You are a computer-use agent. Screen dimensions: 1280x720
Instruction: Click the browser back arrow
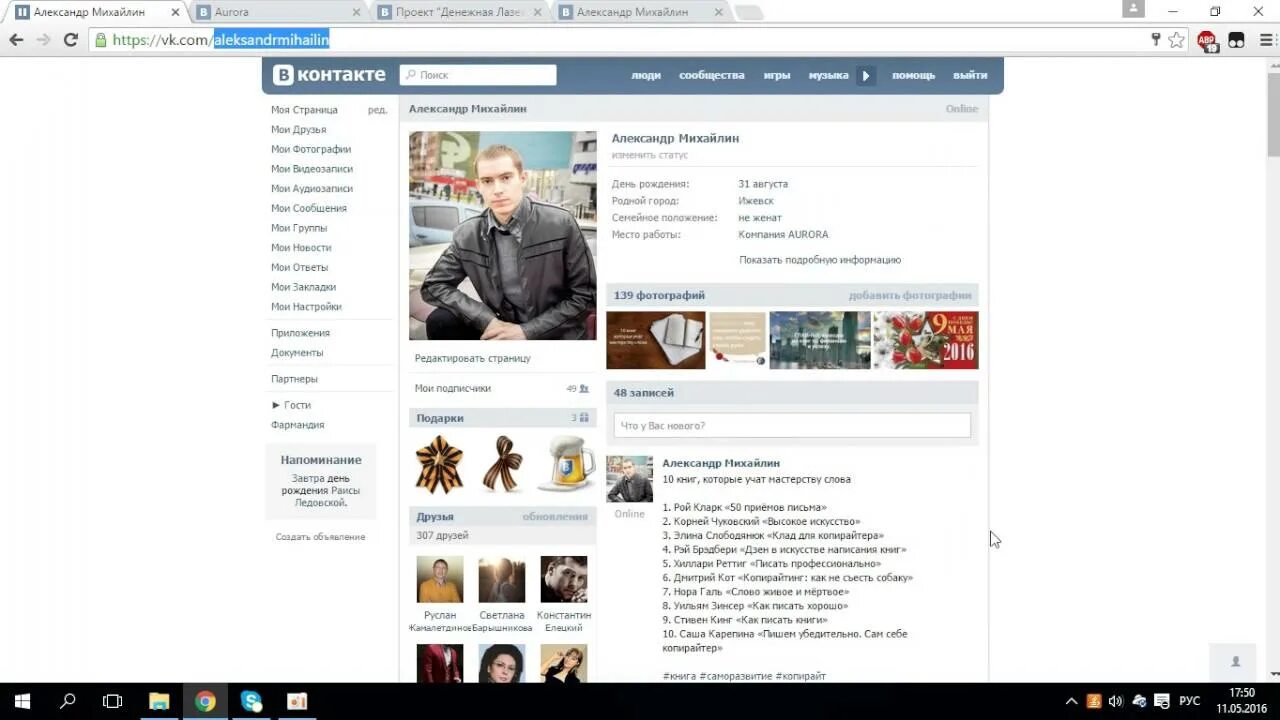(16, 40)
